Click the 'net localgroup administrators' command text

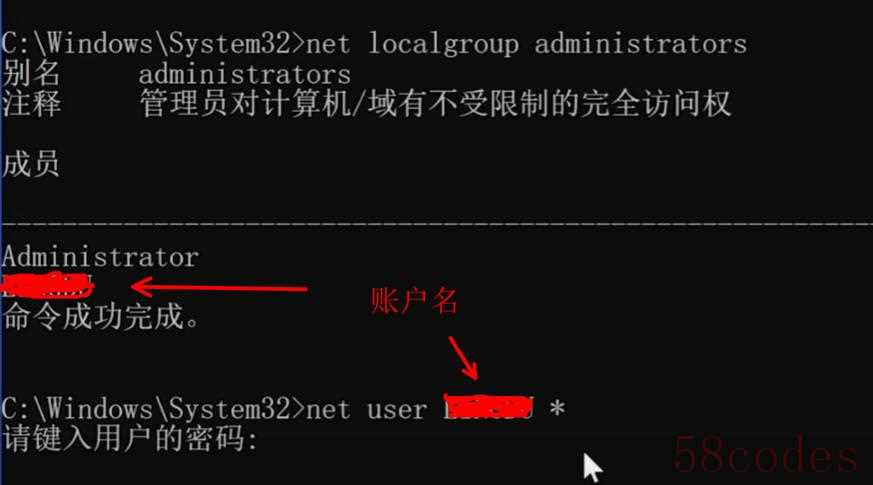526,44
